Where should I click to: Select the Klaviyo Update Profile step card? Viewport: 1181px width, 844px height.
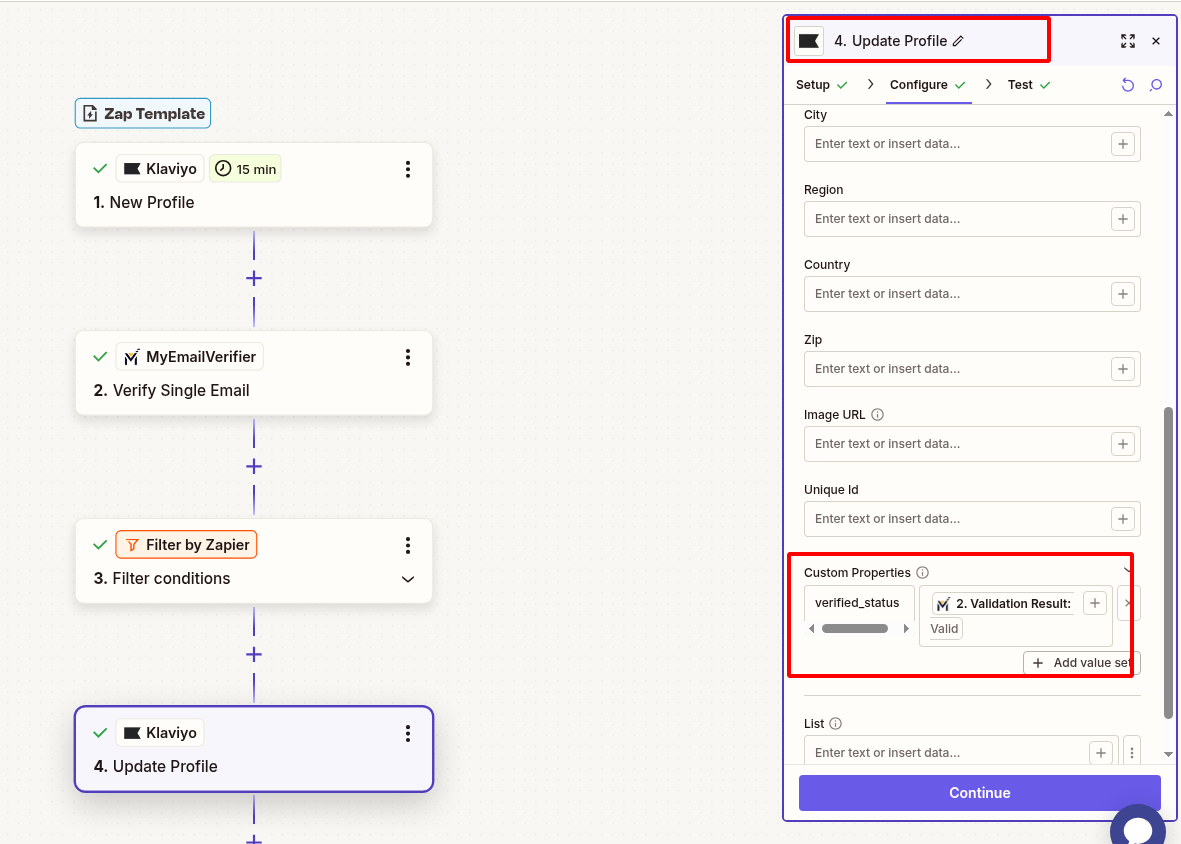click(254, 749)
